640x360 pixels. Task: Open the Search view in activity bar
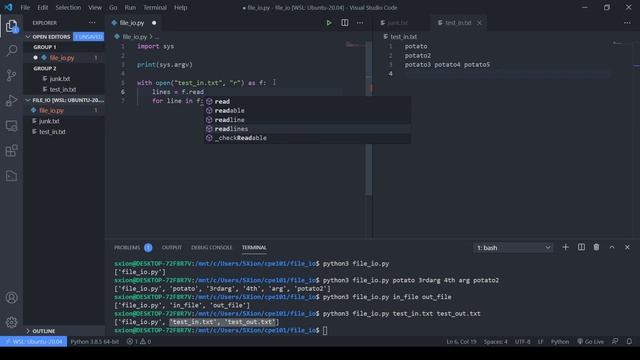pos(11,51)
